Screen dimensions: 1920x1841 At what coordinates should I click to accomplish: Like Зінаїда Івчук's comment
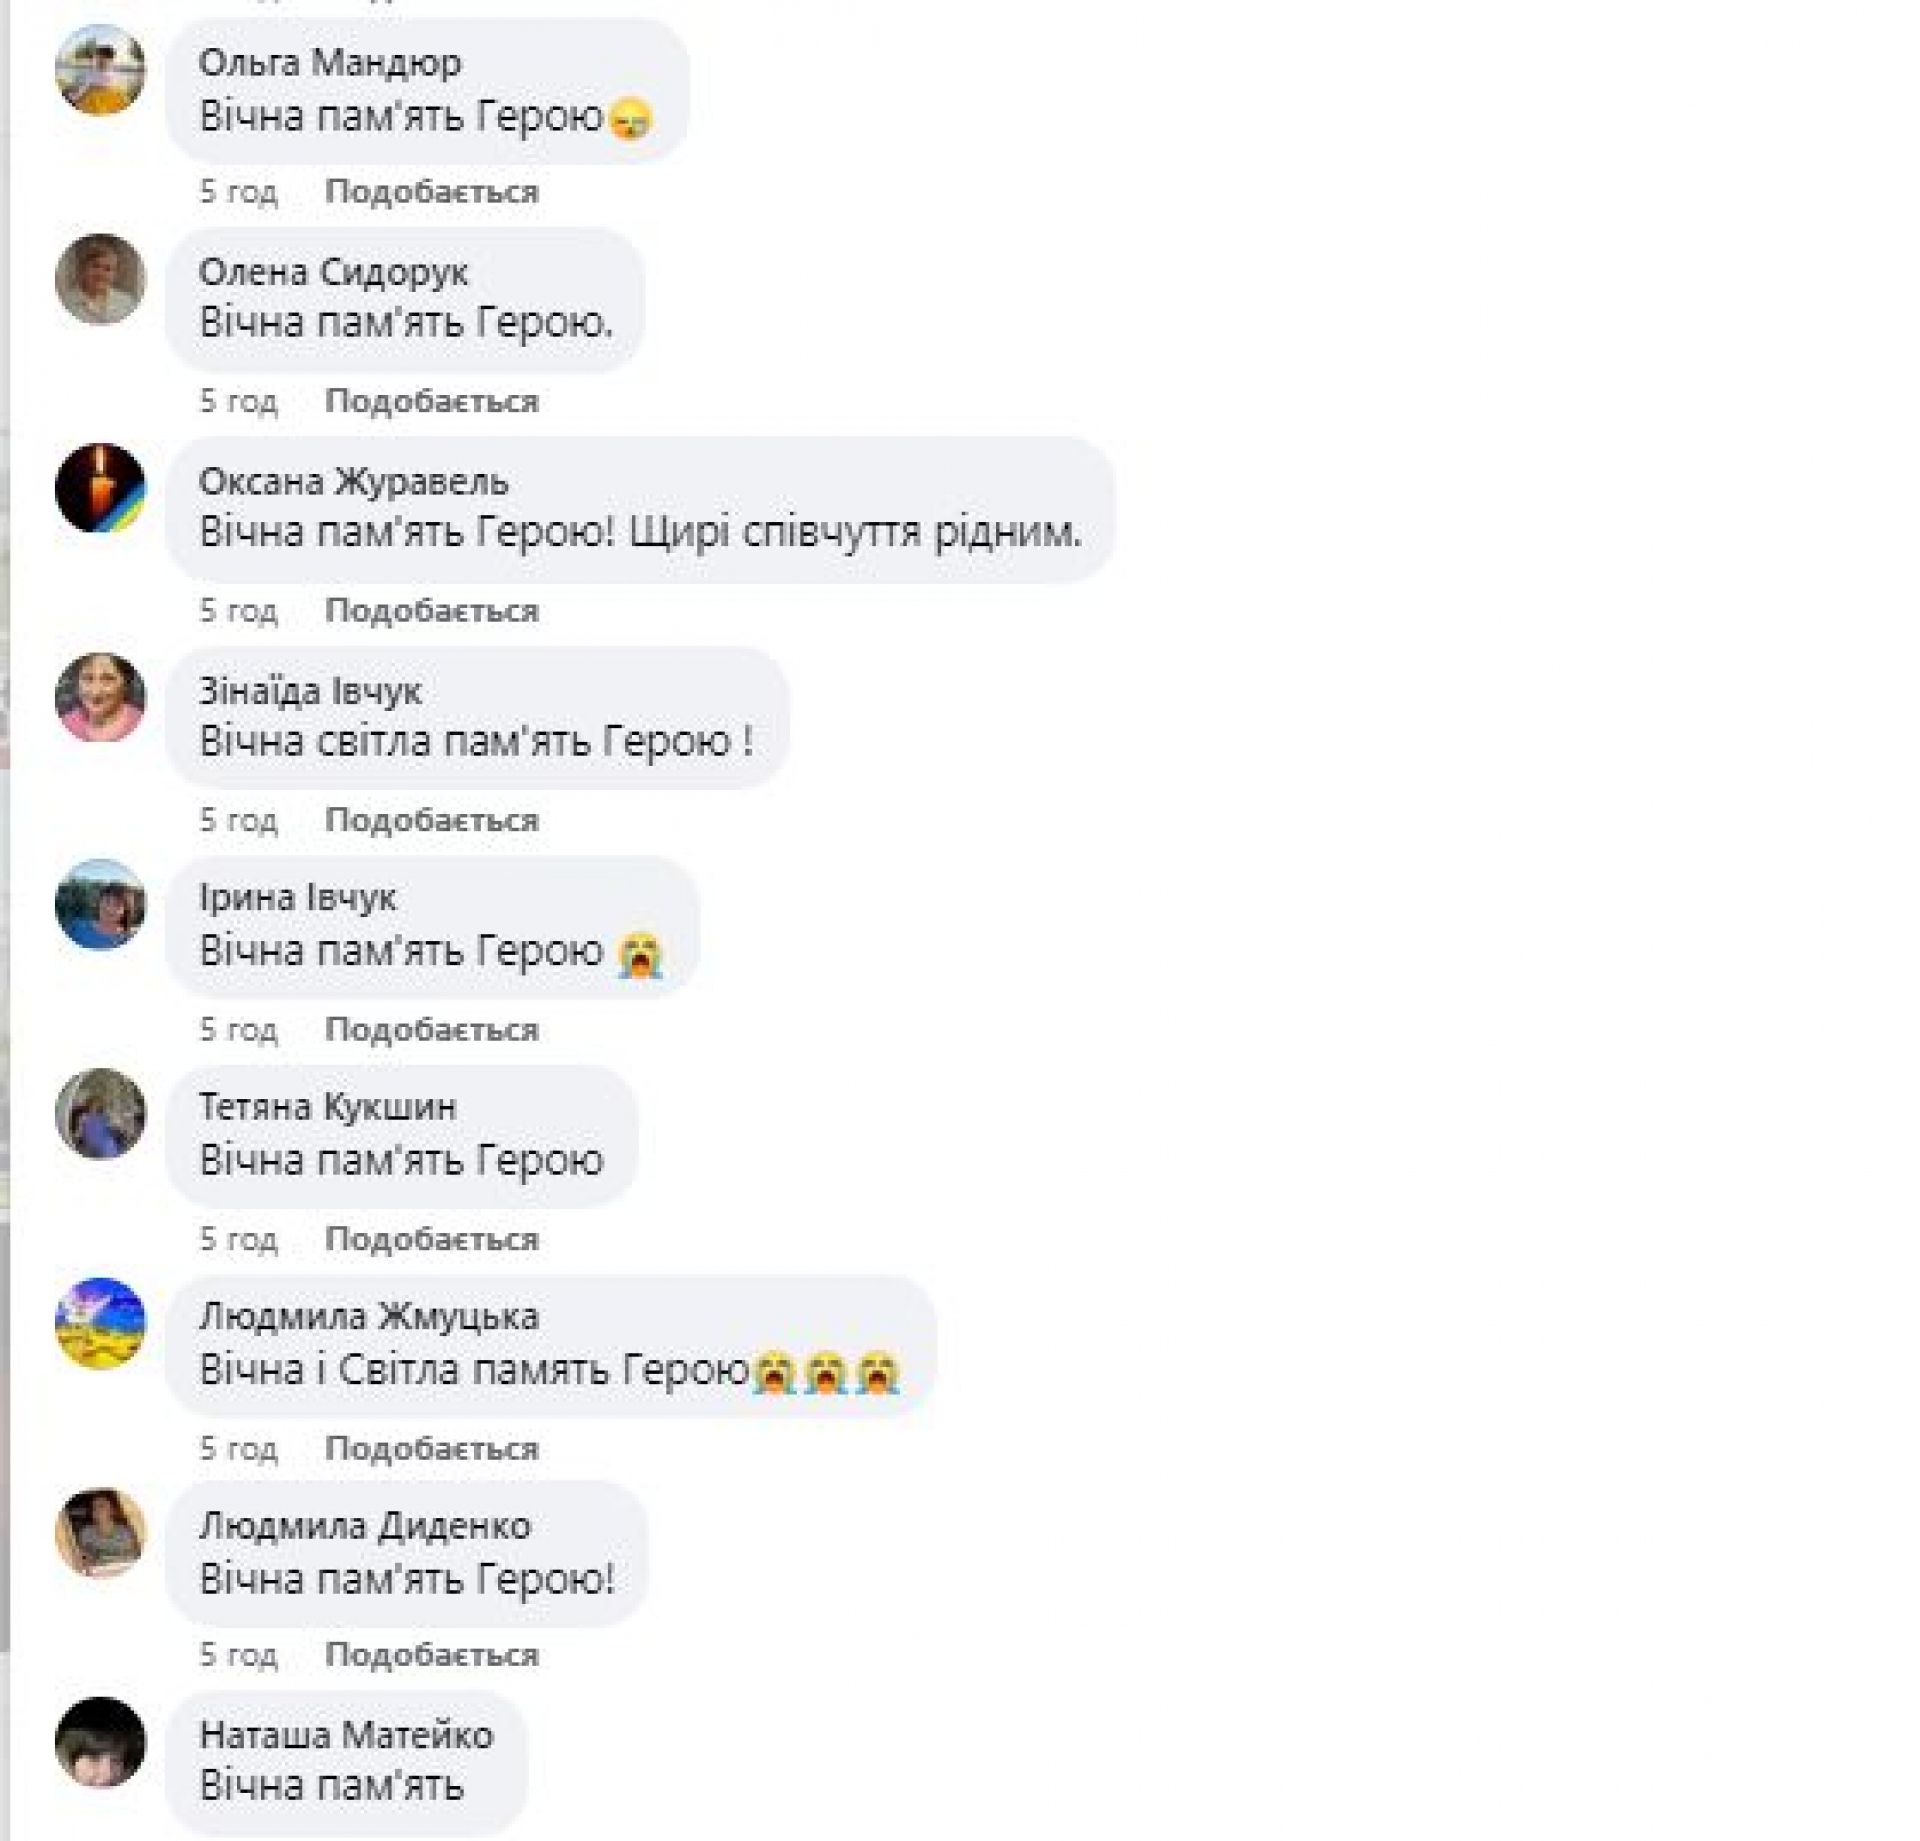point(432,820)
